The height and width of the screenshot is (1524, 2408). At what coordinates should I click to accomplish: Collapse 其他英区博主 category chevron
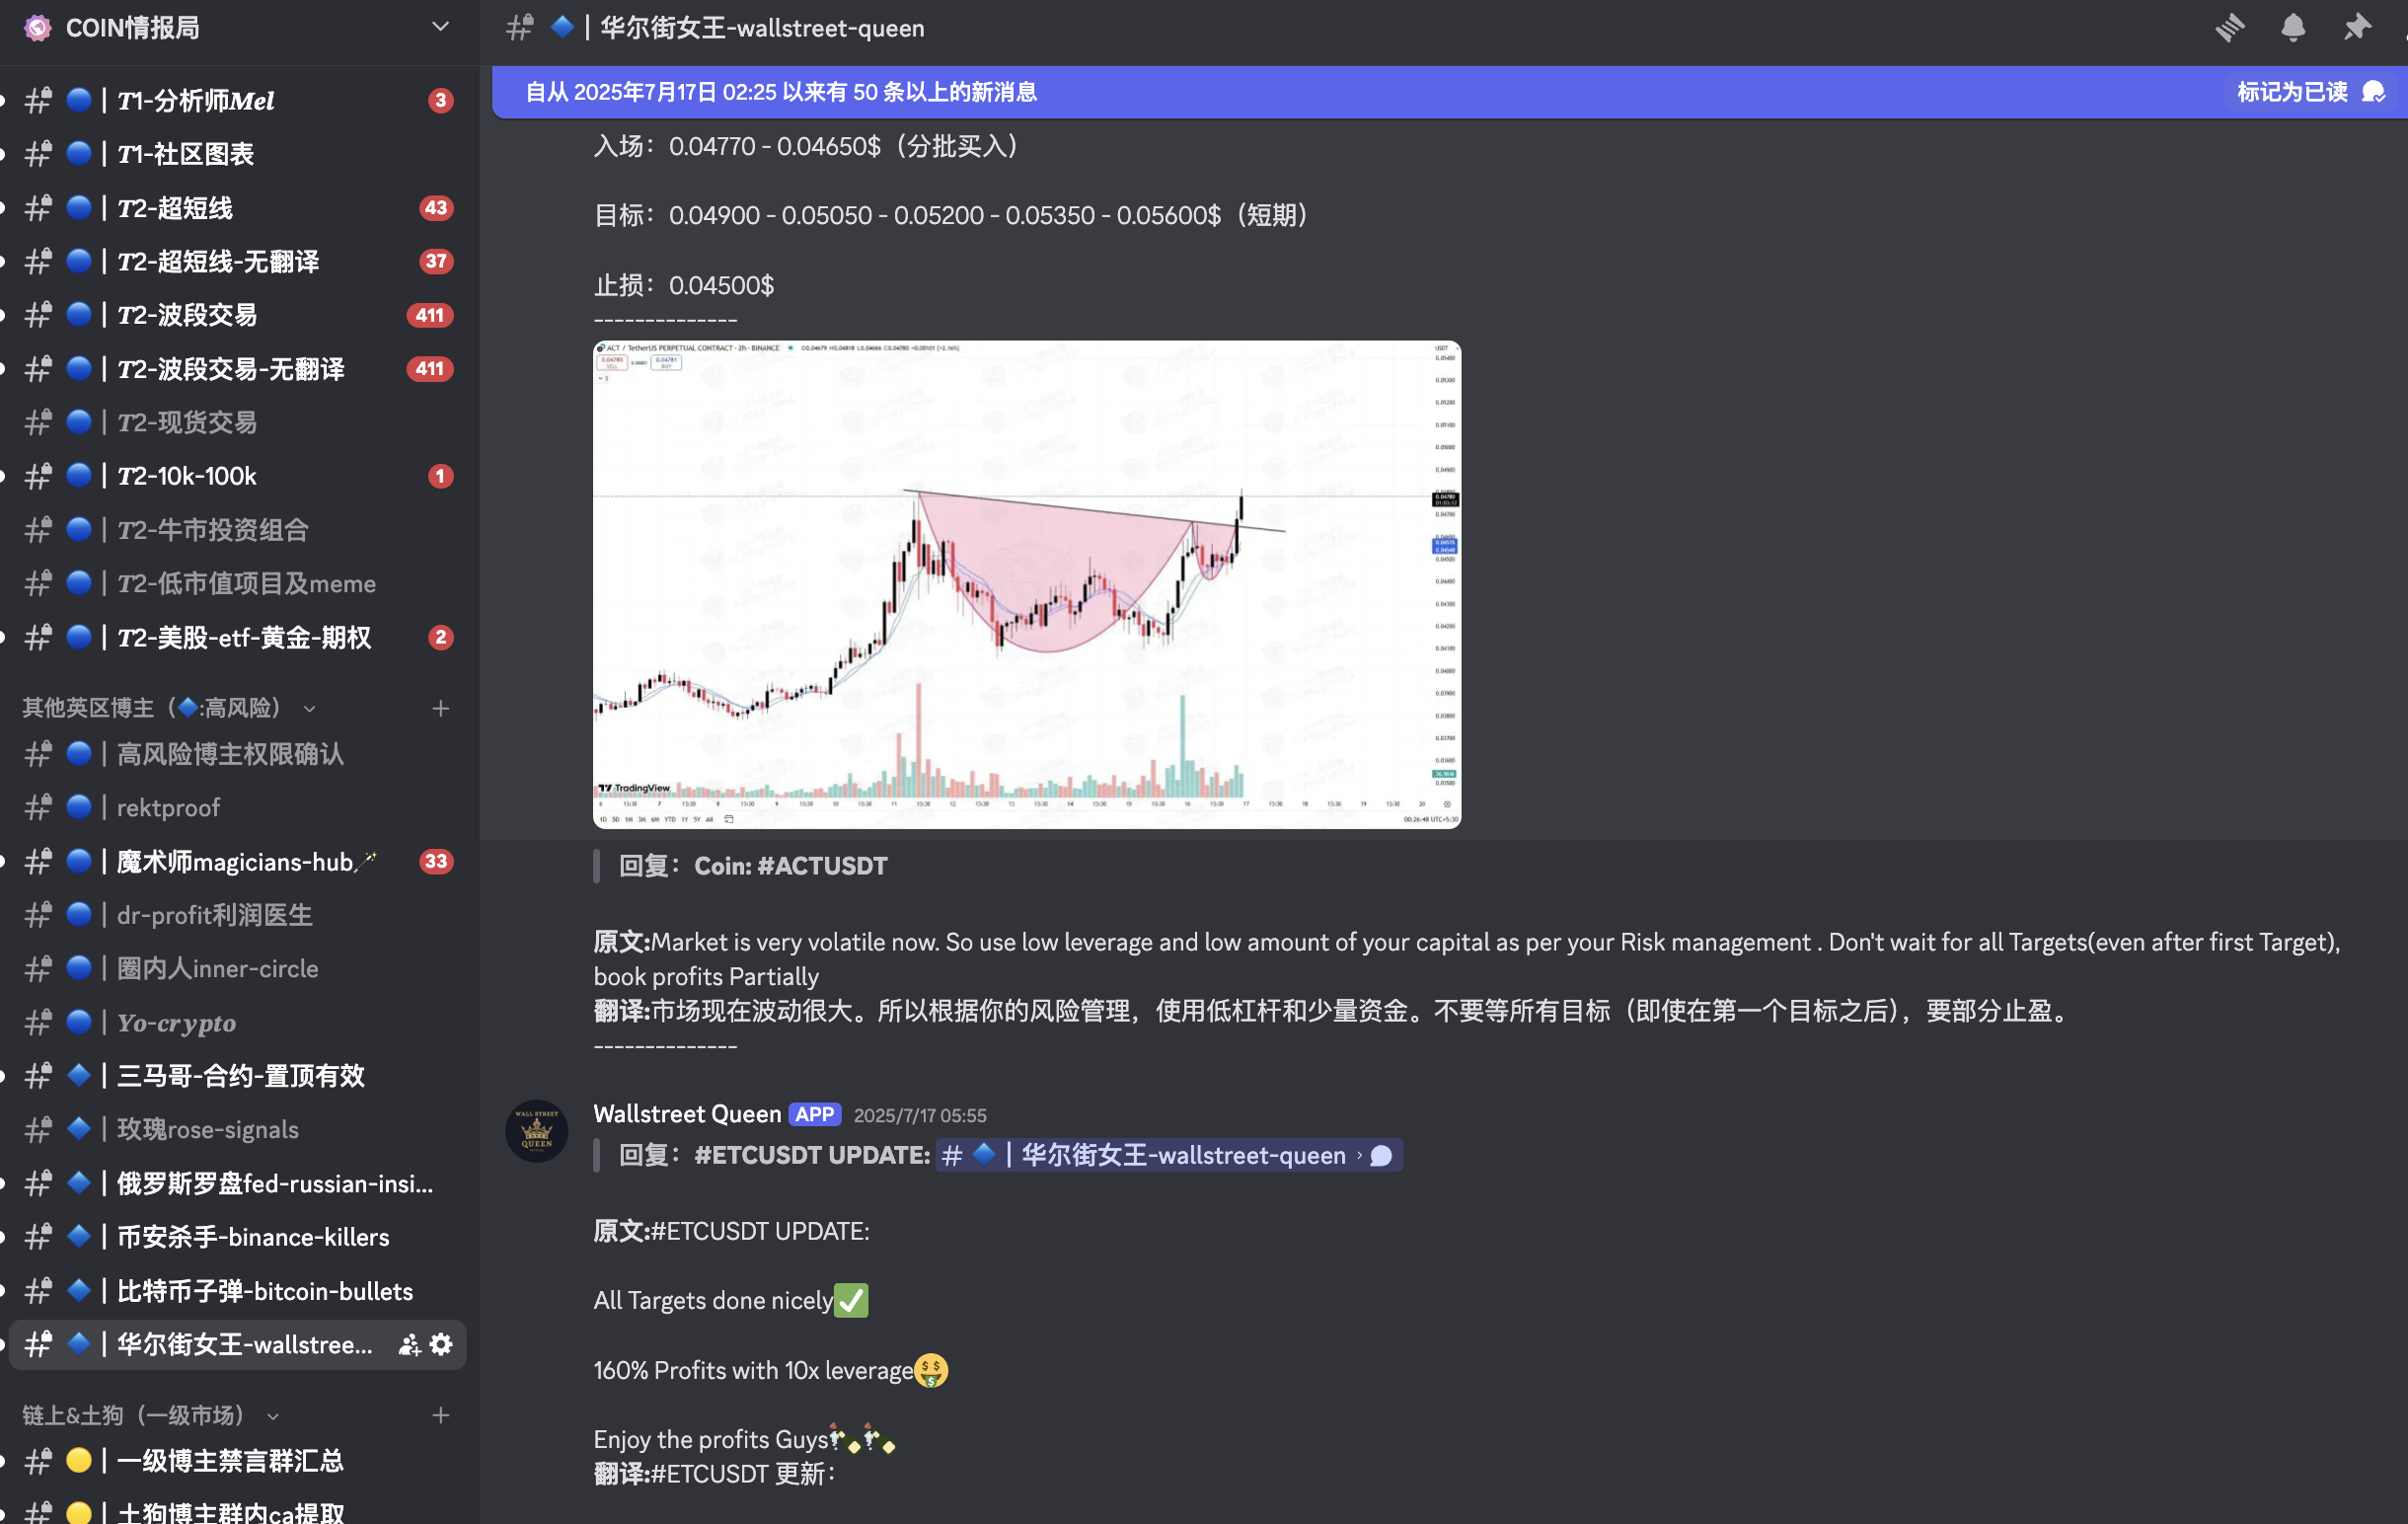coord(309,709)
